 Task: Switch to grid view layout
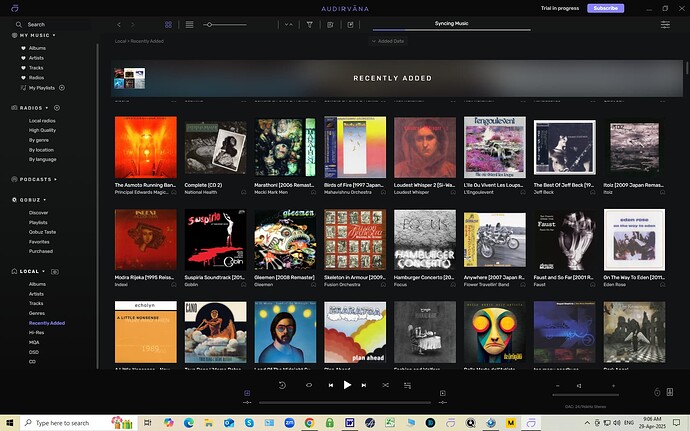pos(168,25)
